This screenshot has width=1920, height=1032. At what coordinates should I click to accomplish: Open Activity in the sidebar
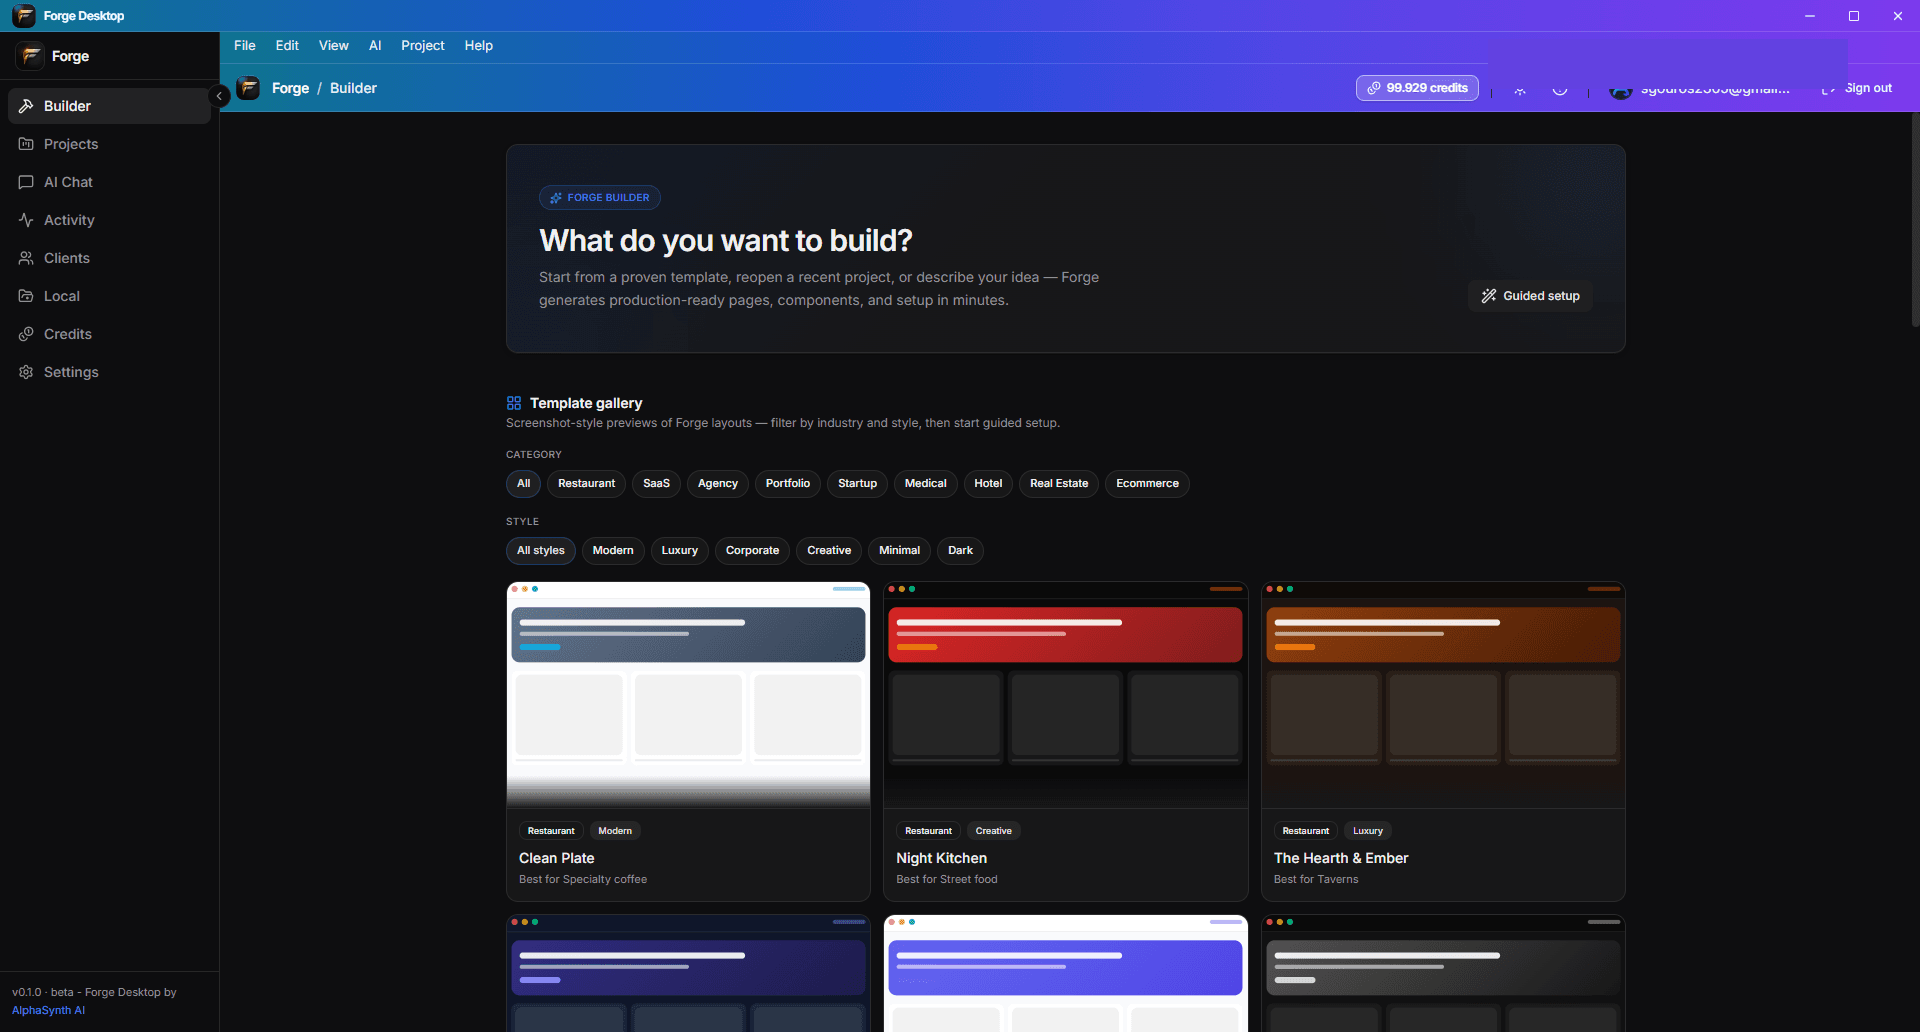[109, 220]
